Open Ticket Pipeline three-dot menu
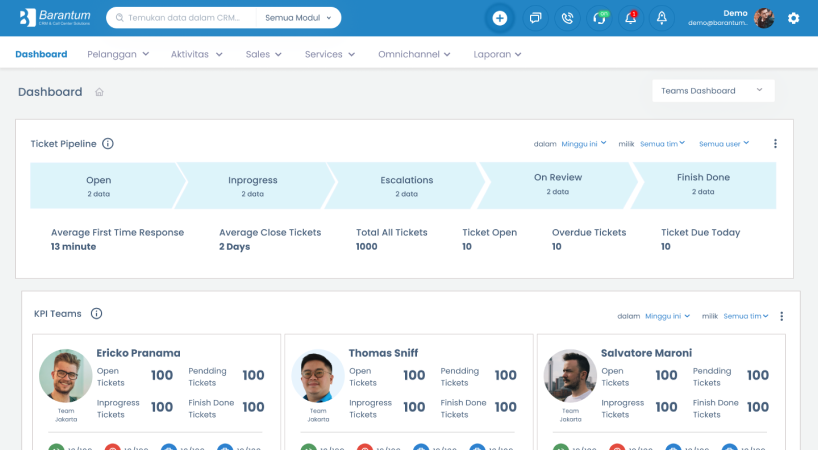This screenshot has height=450, width=818. 775,143
